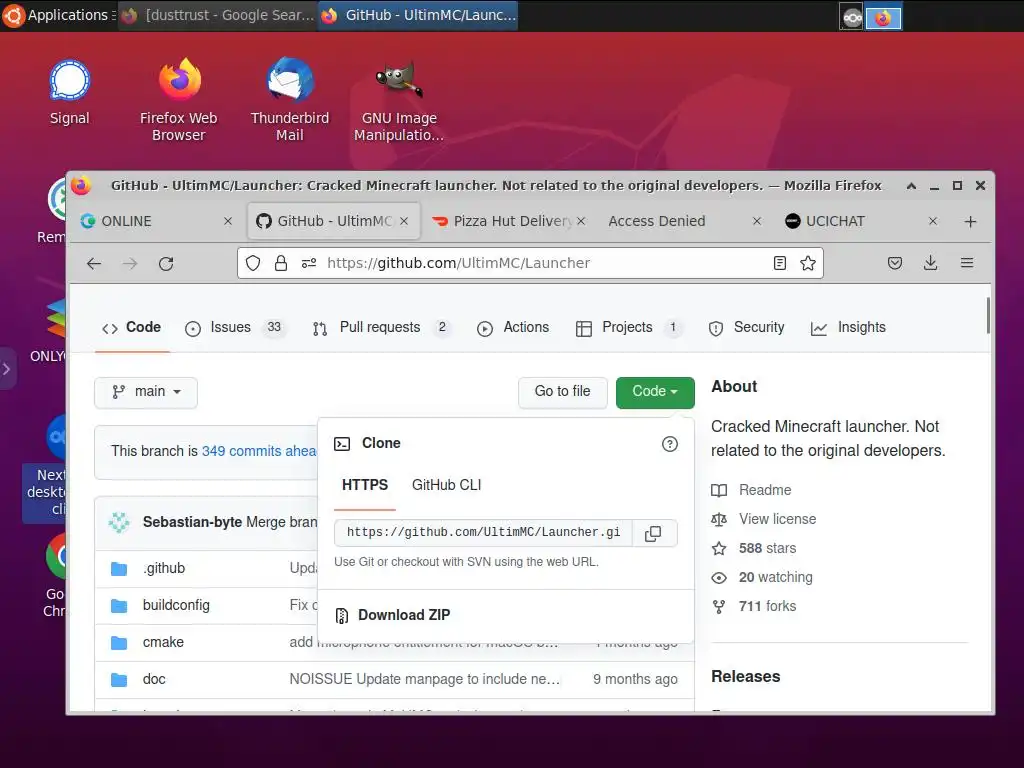Open the Security tab

click(746, 327)
